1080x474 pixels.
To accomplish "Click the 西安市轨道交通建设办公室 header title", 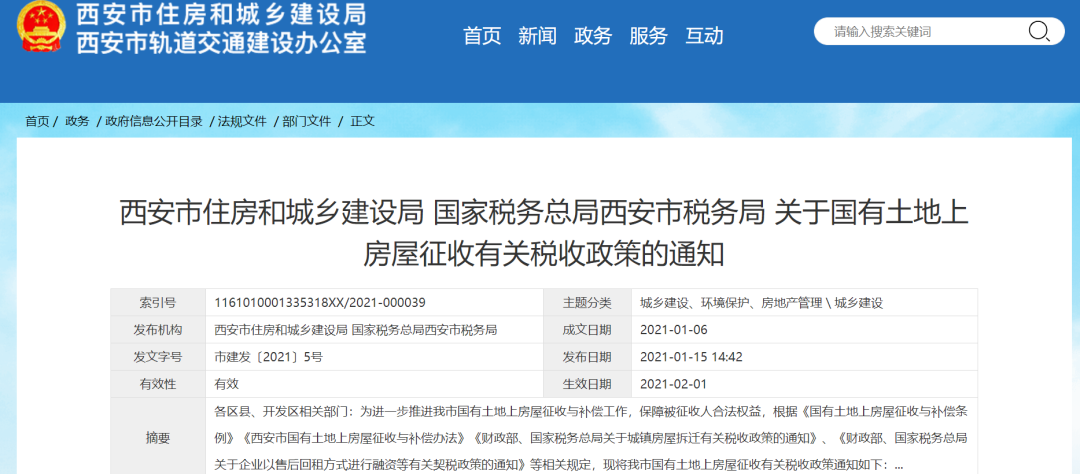I will coord(221,43).
